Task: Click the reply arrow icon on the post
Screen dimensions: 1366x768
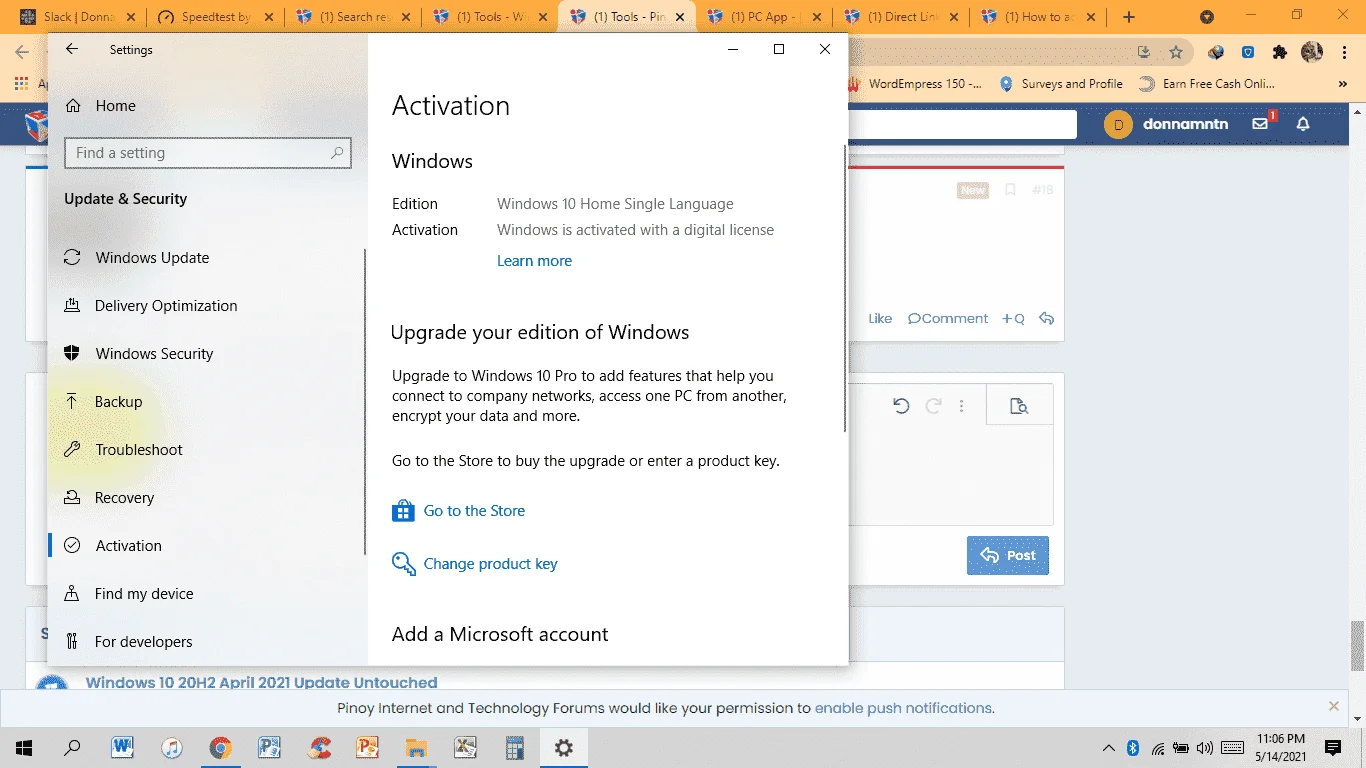Action: click(x=1047, y=319)
